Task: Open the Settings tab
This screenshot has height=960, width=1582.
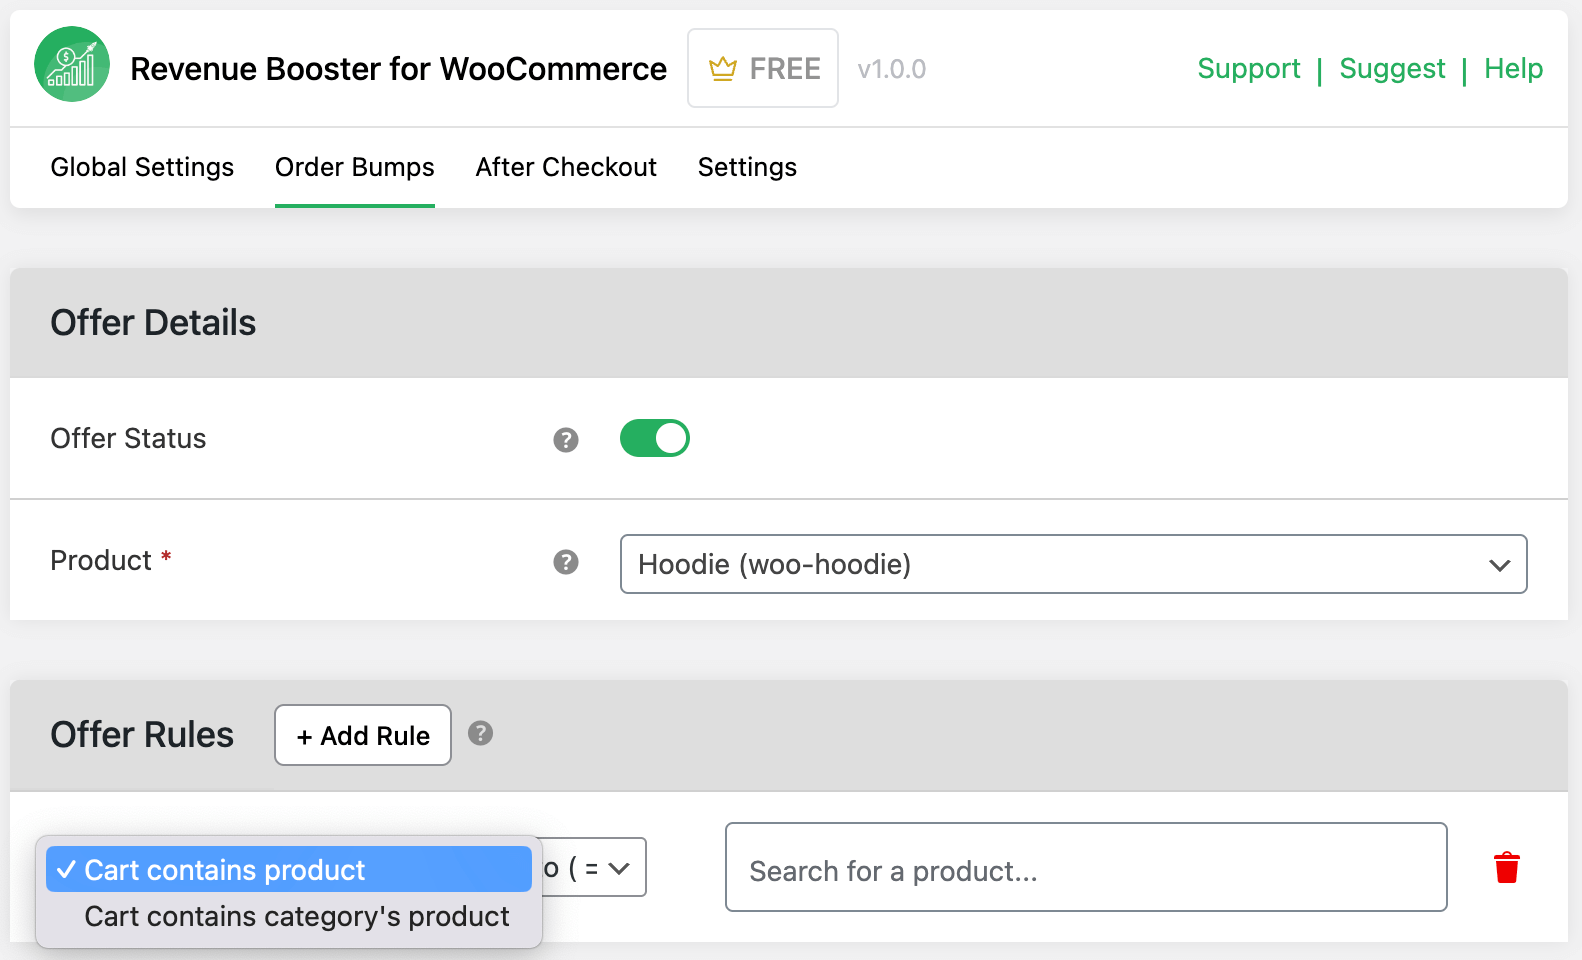Action: [x=747, y=167]
